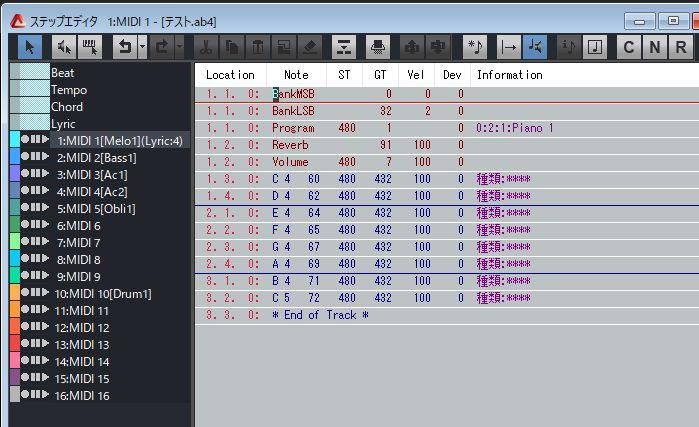Select the Tempo track in list
Image resolution: width=699 pixels, height=427 pixels.
click(69, 89)
